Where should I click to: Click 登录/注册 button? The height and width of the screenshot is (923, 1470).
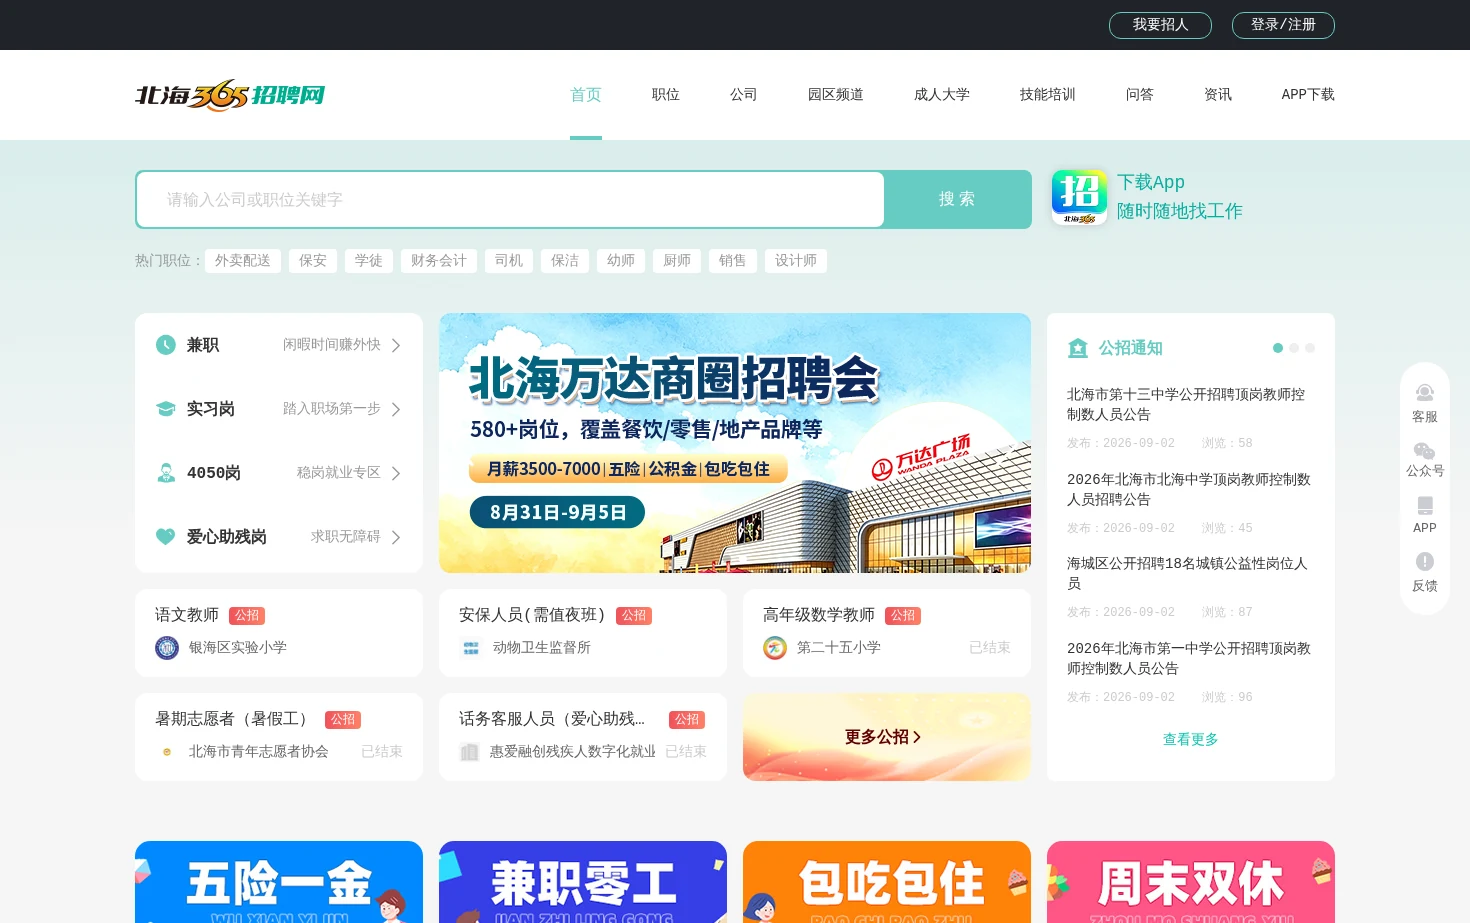coord(1283,25)
